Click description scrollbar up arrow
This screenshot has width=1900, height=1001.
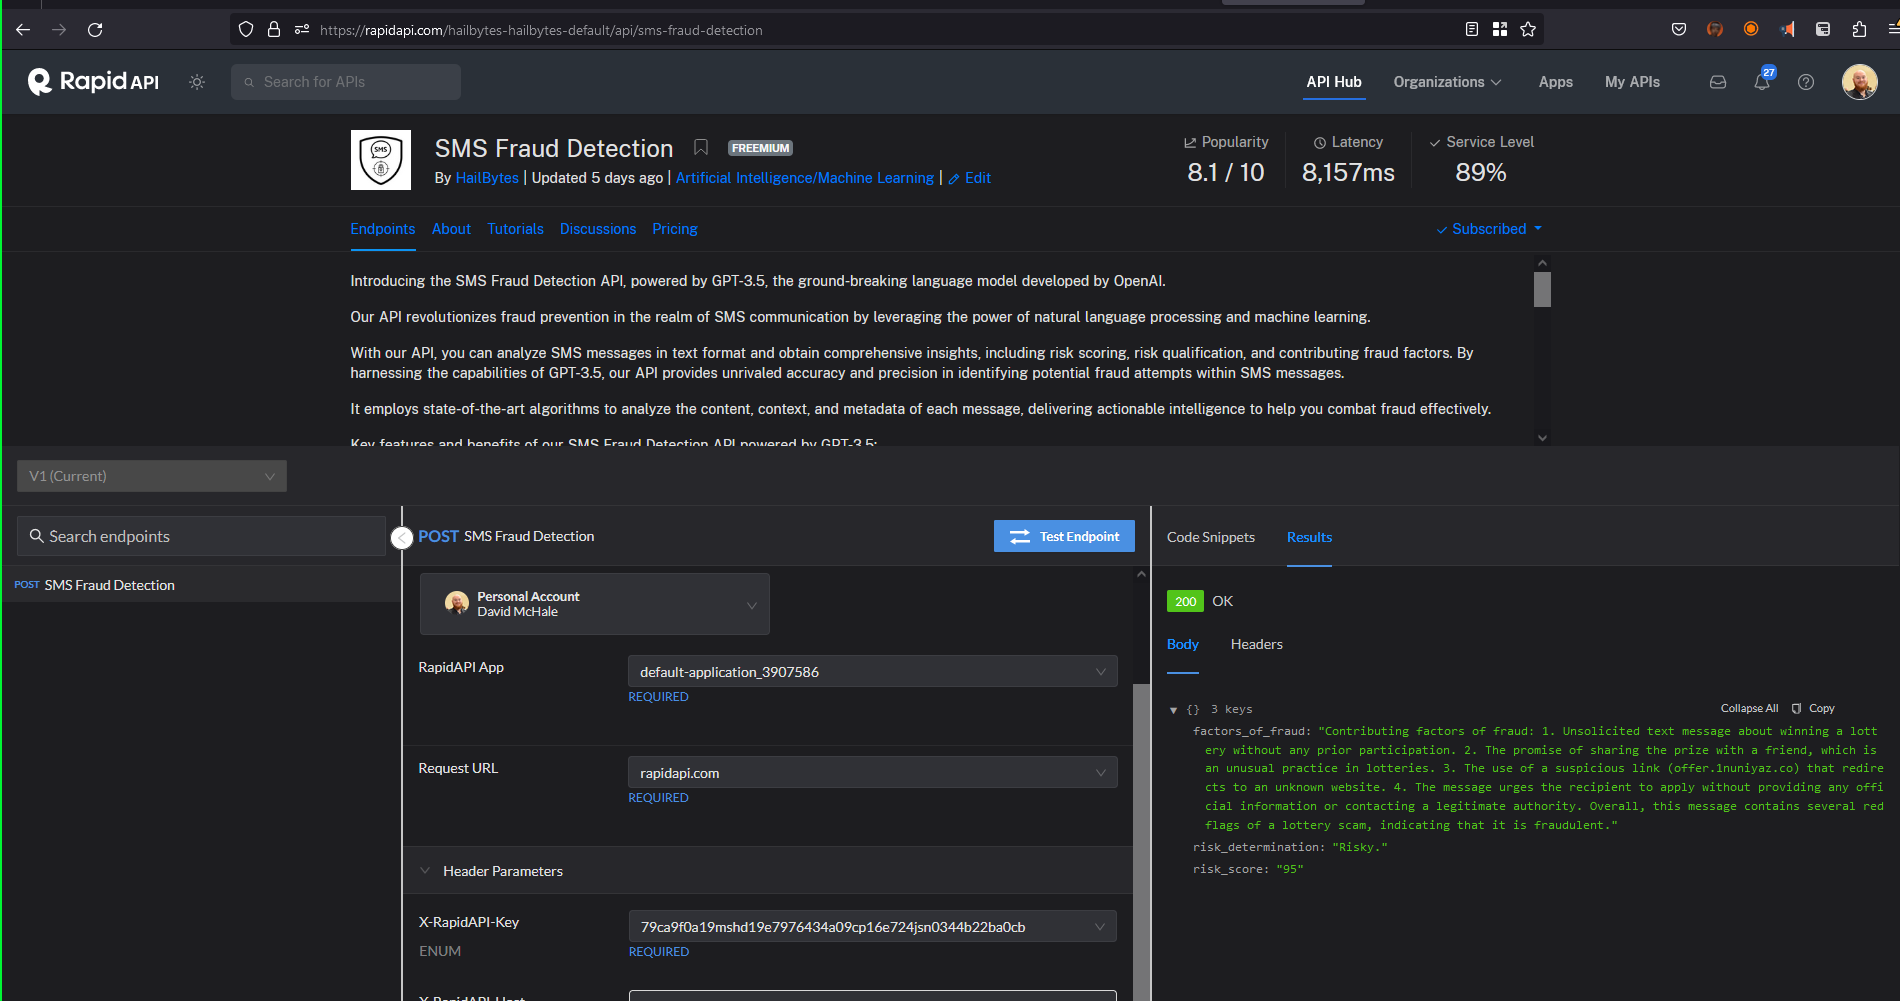[x=1542, y=263]
